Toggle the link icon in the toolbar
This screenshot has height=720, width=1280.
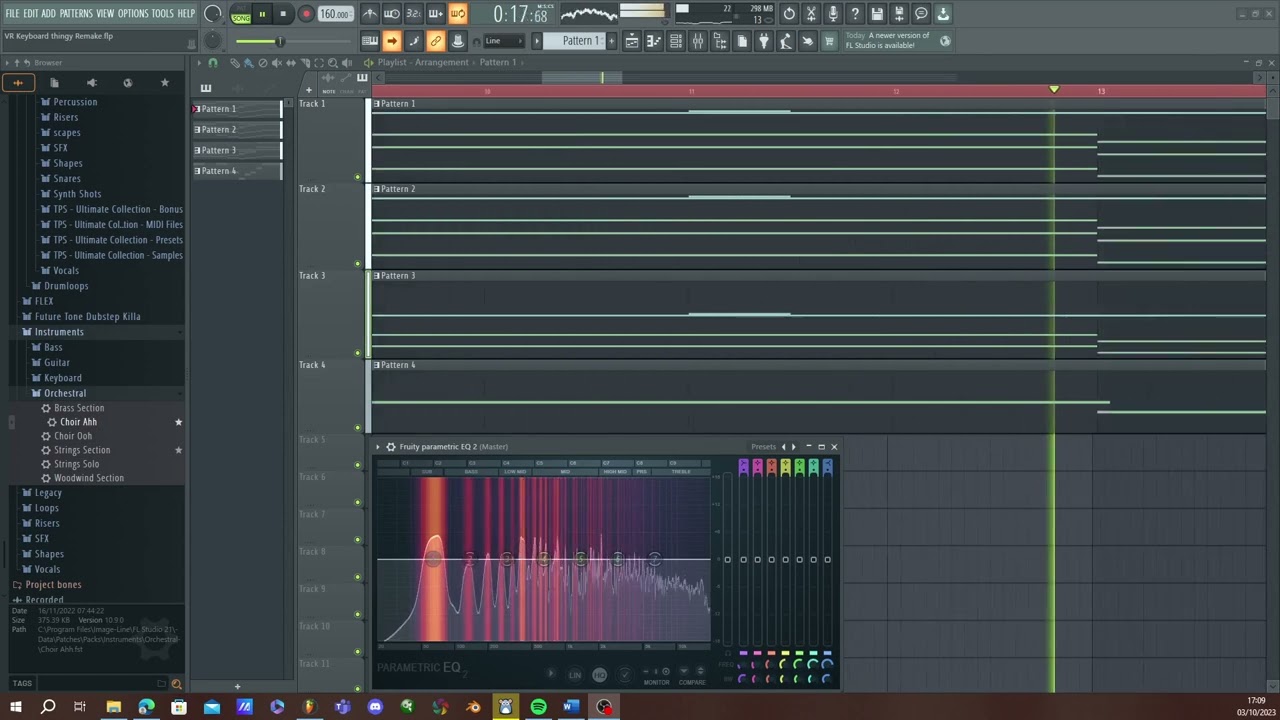pyautogui.click(x=435, y=41)
